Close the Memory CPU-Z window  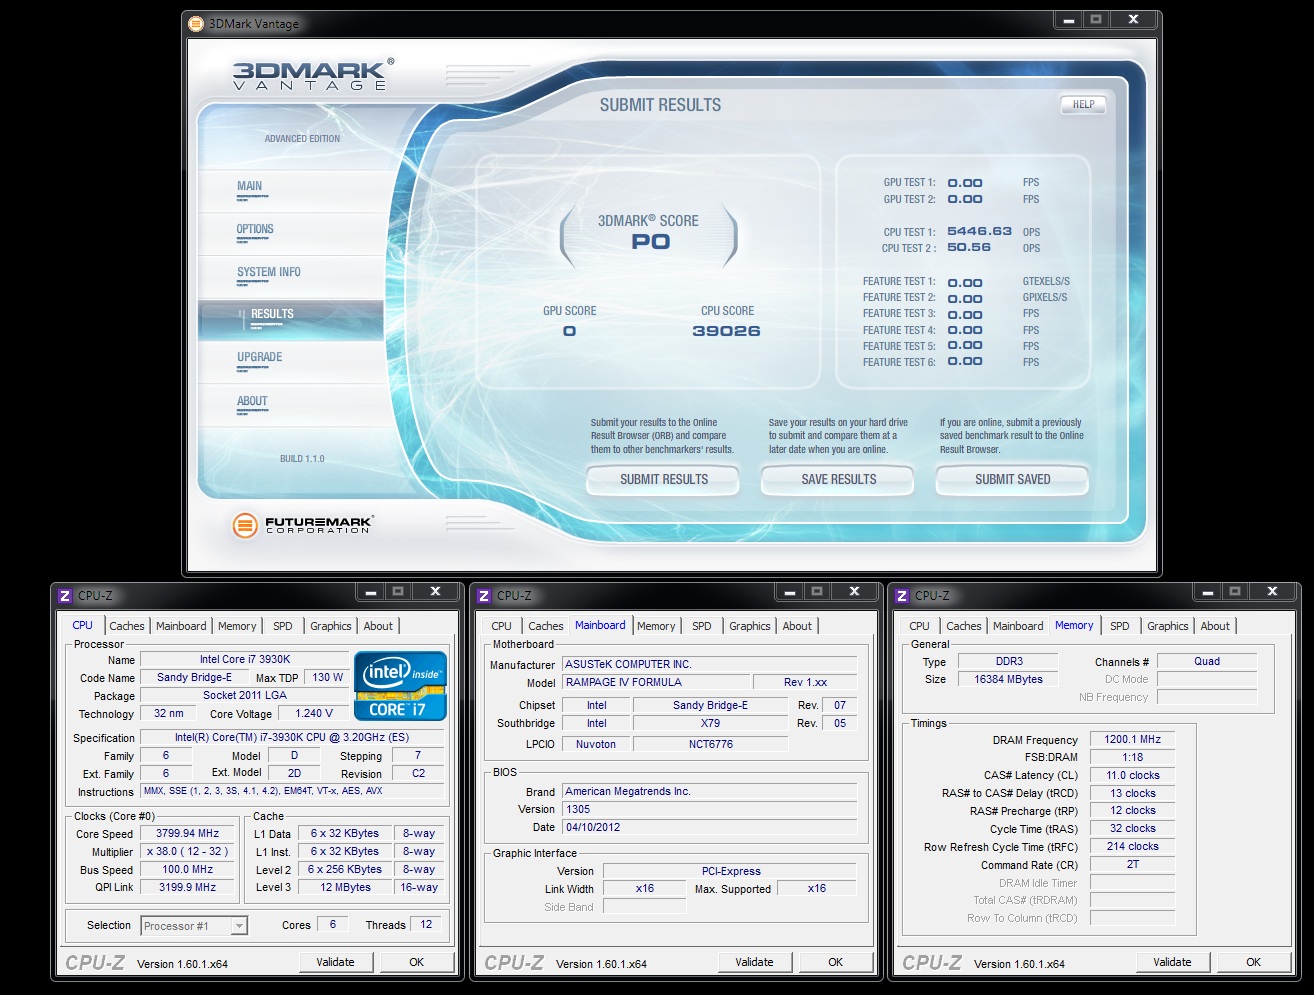[x=1272, y=591]
